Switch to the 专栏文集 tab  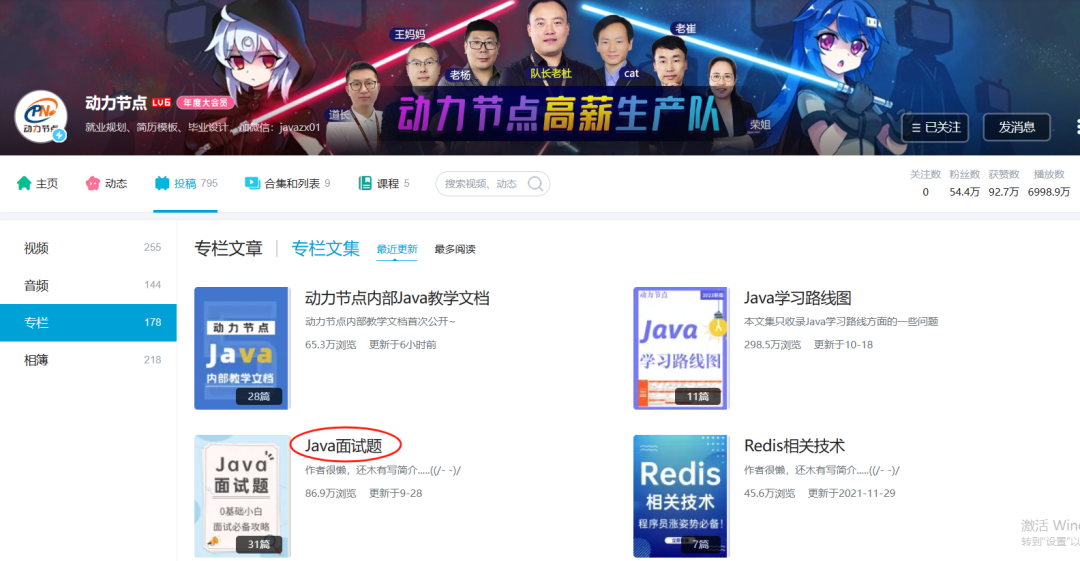pos(325,248)
